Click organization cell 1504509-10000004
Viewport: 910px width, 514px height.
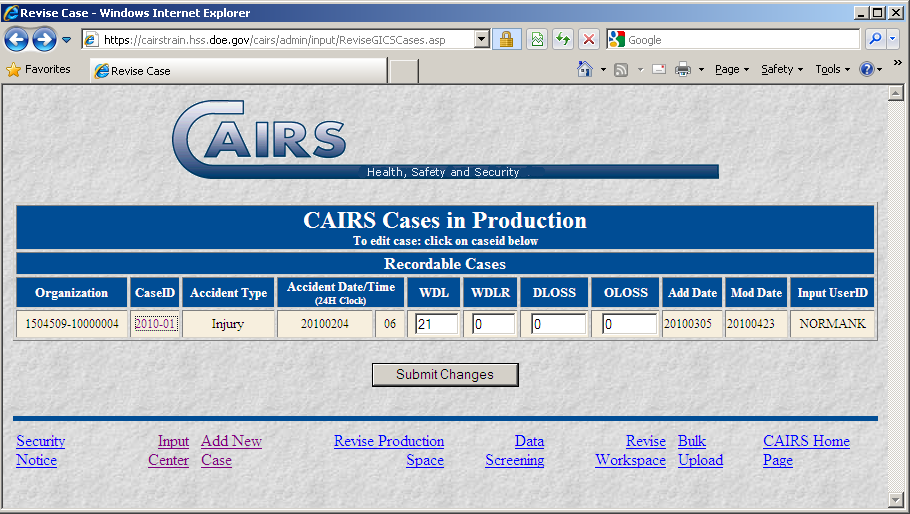(72, 324)
